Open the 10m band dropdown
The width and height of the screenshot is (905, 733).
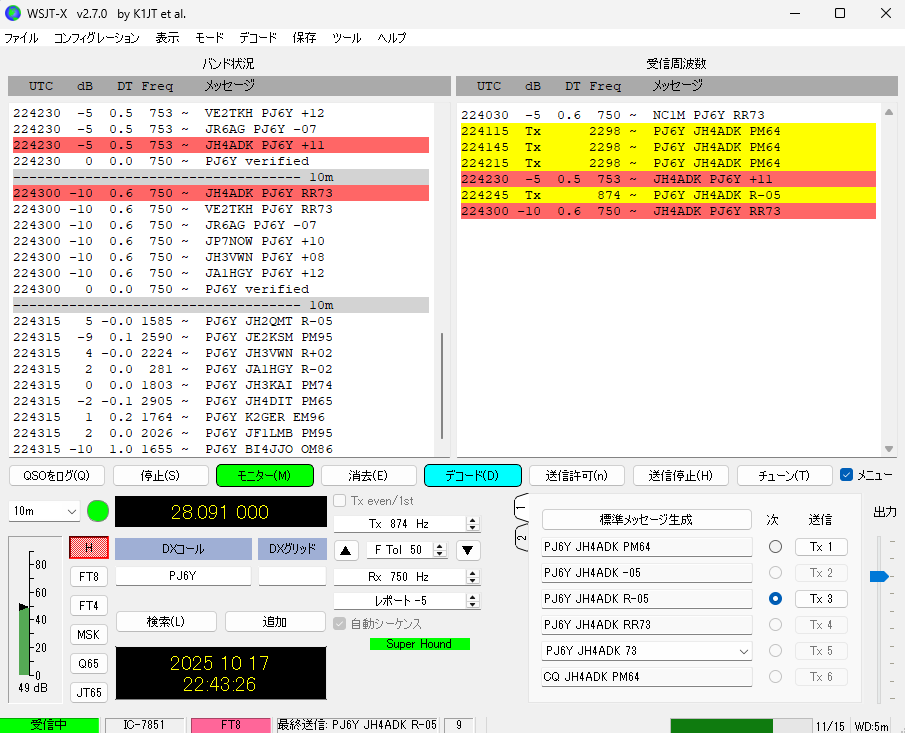click(44, 511)
